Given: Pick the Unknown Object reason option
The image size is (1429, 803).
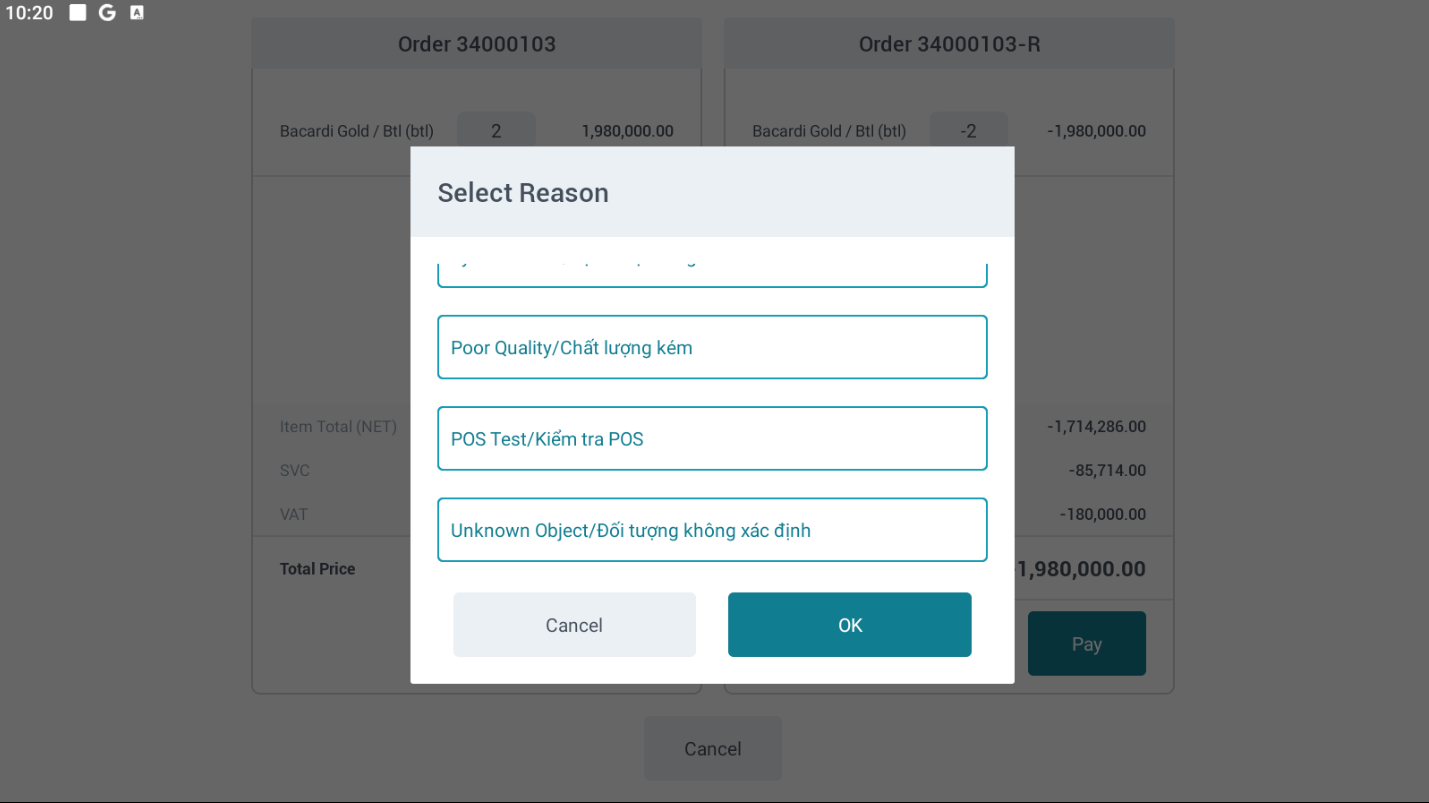Looking at the screenshot, I should (712, 530).
